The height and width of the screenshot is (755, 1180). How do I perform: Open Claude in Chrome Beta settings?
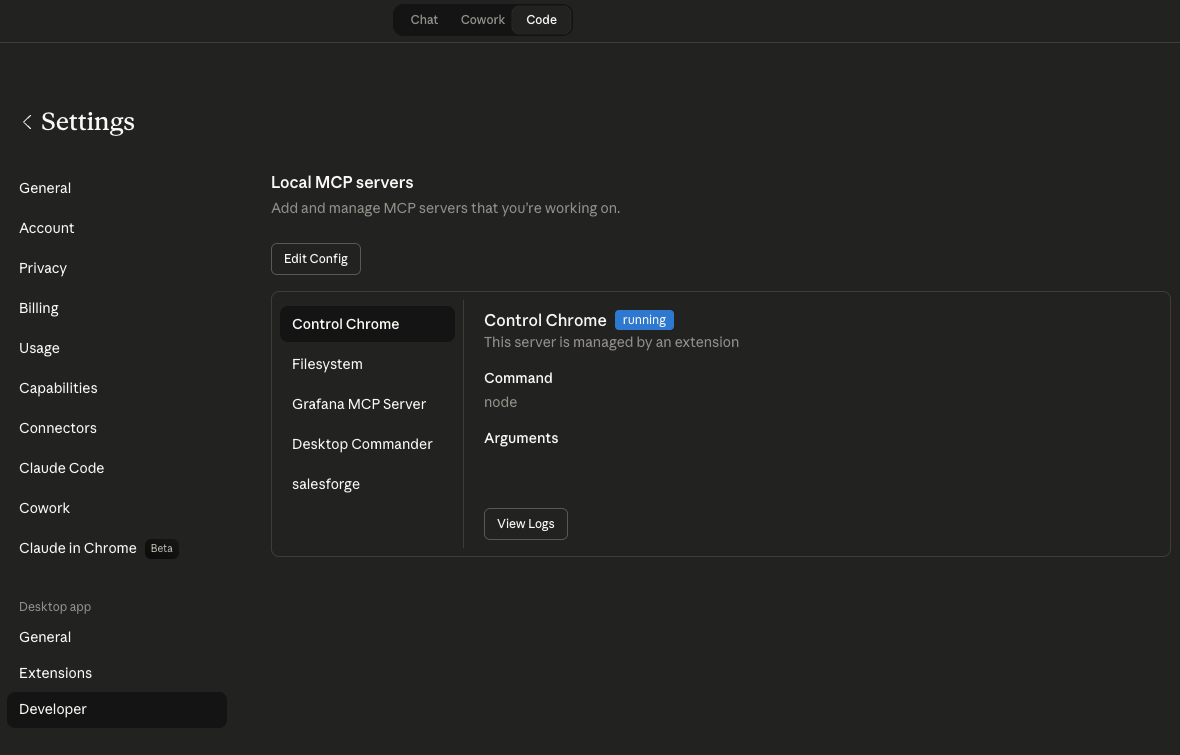pyautogui.click(x=78, y=548)
